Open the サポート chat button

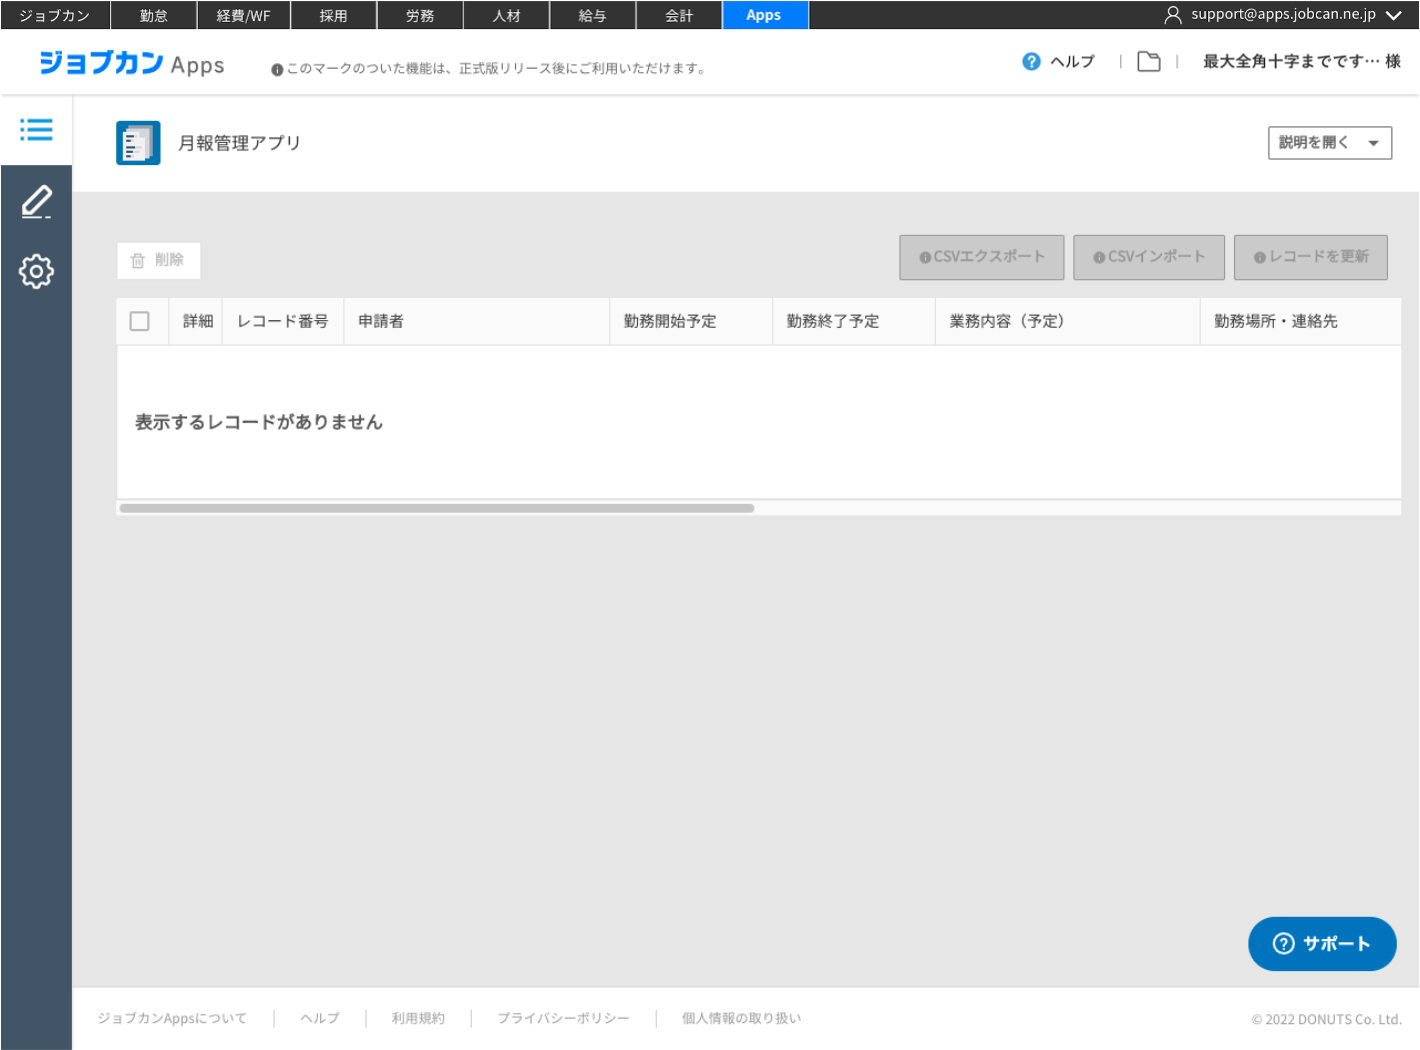coord(1321,943)
